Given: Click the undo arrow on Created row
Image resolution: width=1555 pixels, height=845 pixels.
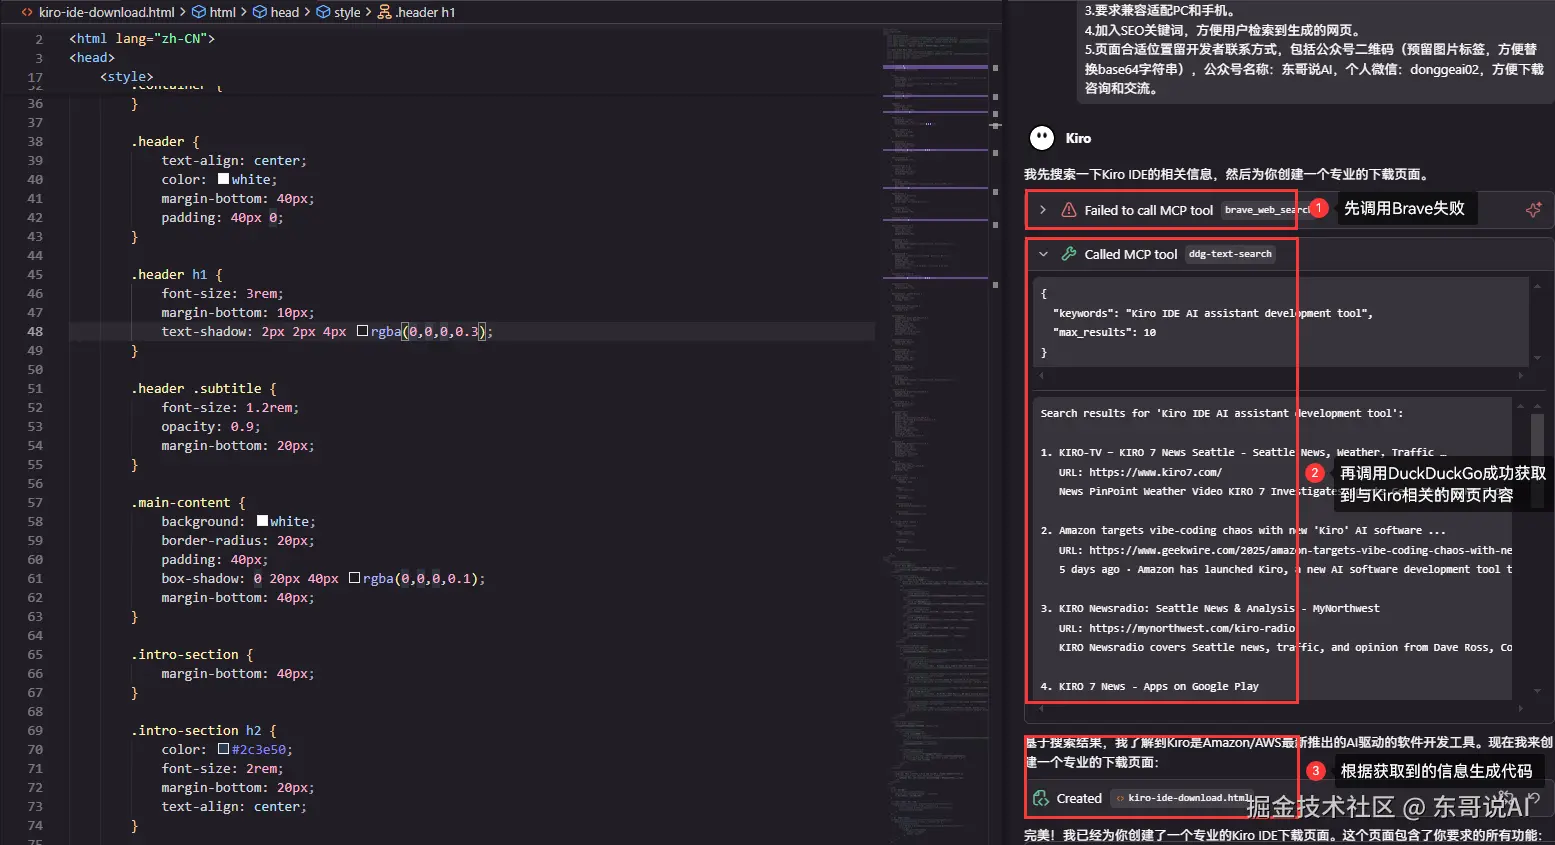Looking at the screenshot, I should 1533,798.
